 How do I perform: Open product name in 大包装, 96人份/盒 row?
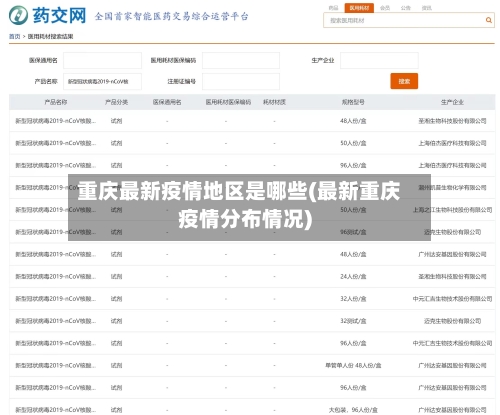tap(55, 410)
